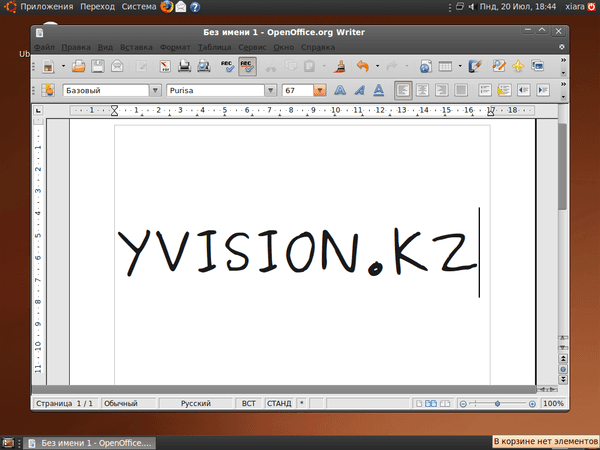Viewport: 600px width, 450px height.
Task: Expand the Purisa font name dropdown
Action: click(271, 90)
